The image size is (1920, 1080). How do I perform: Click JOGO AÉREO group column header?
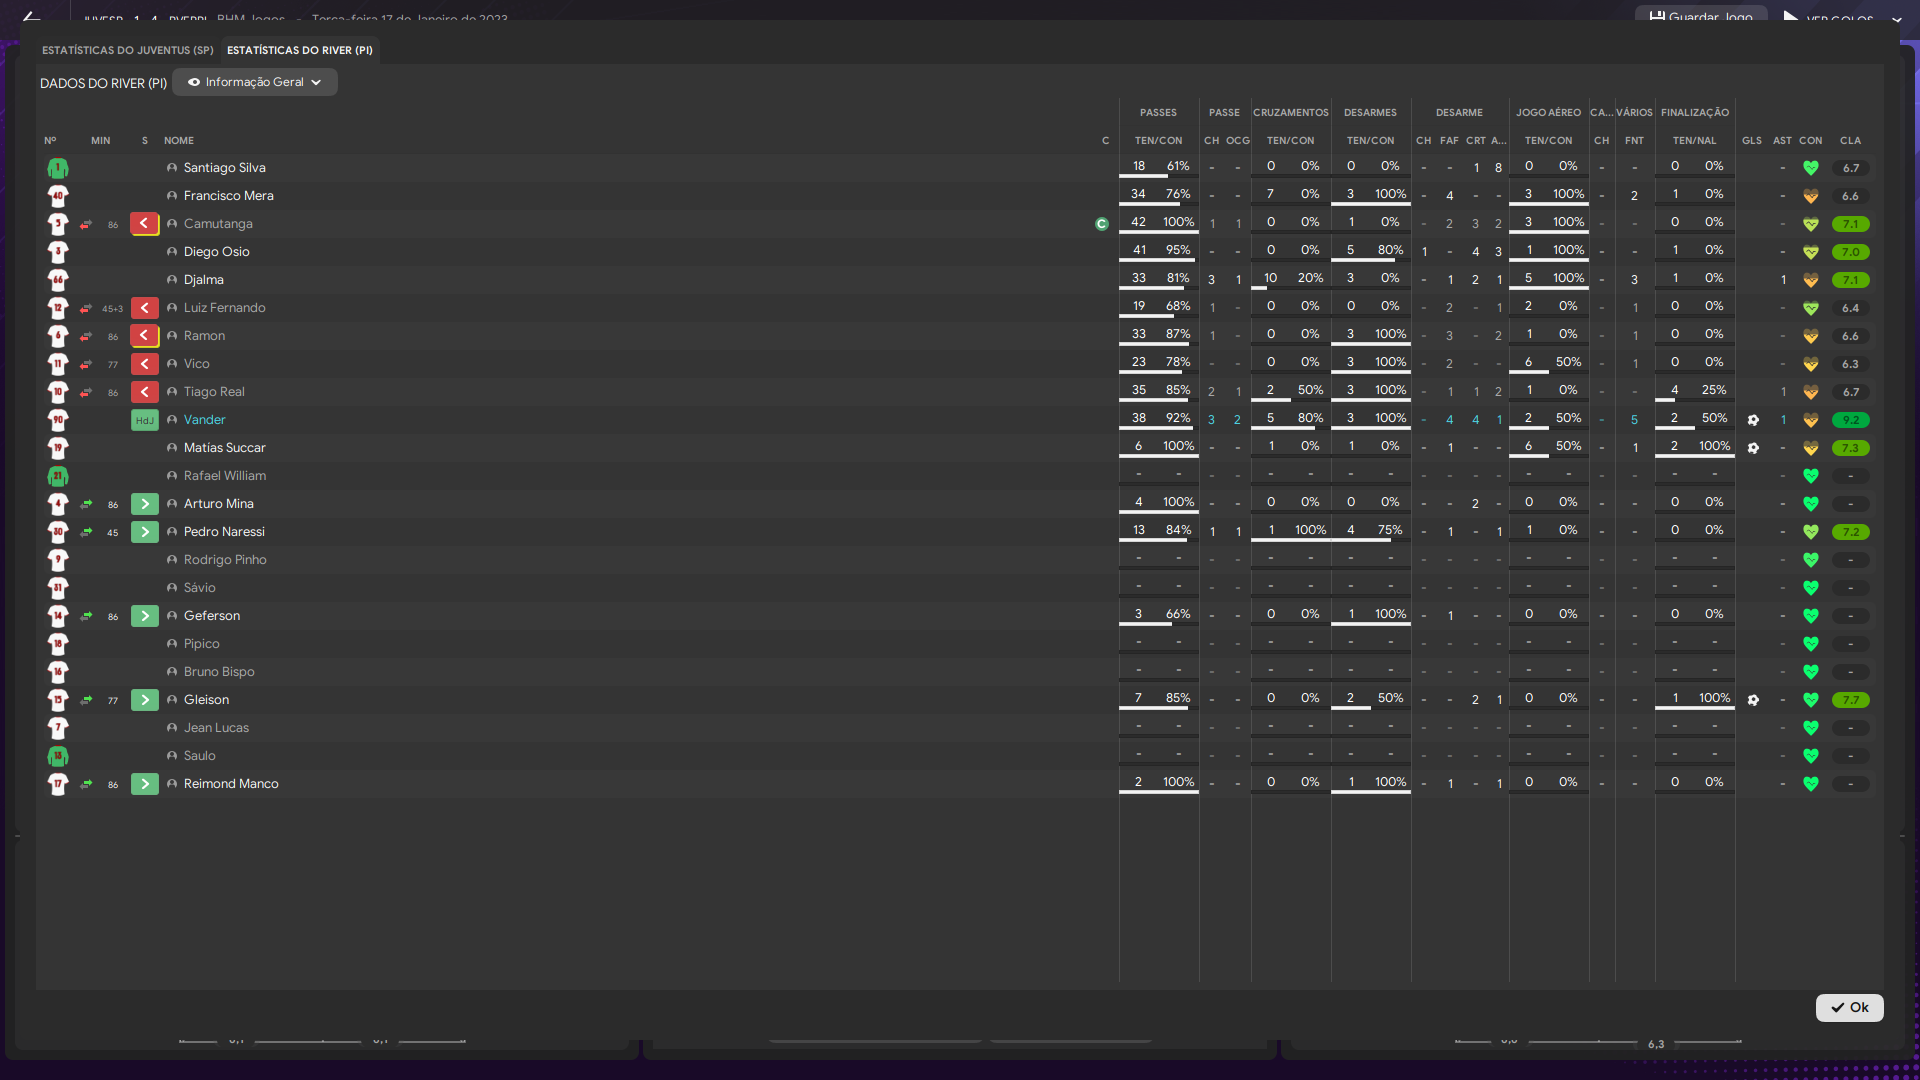click(1548, 113)
